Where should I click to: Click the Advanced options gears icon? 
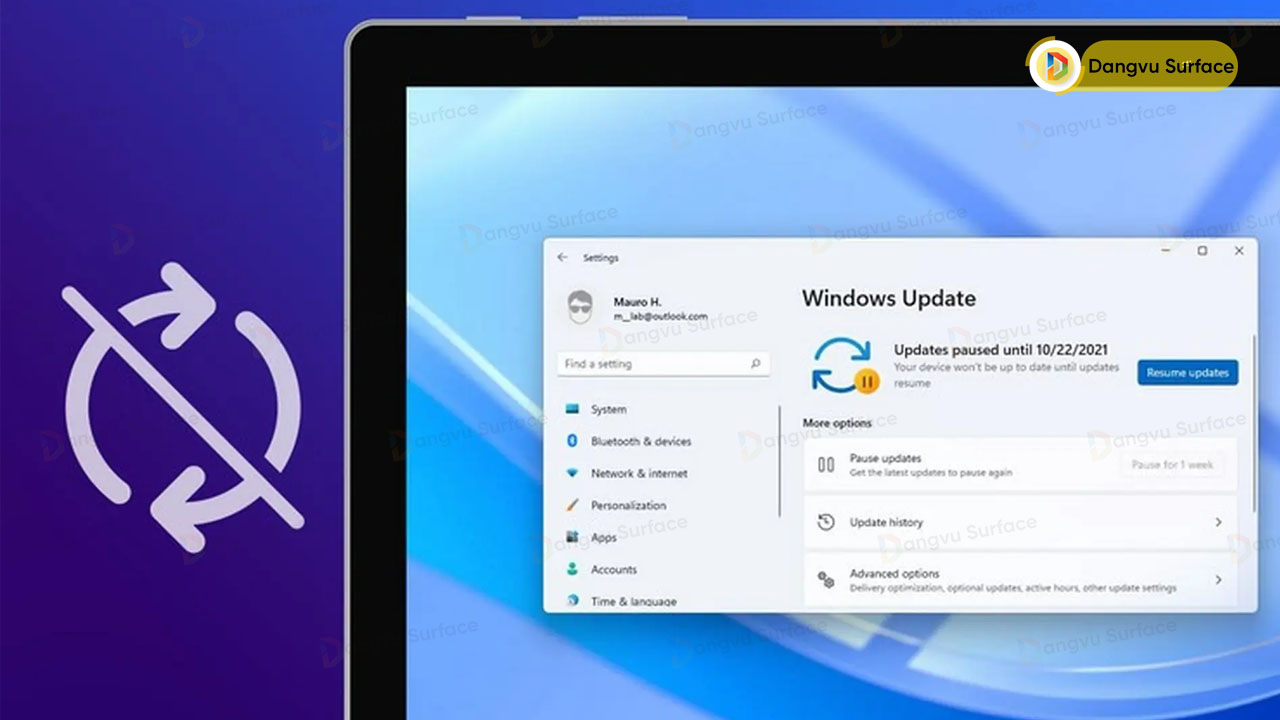point(824,579)
